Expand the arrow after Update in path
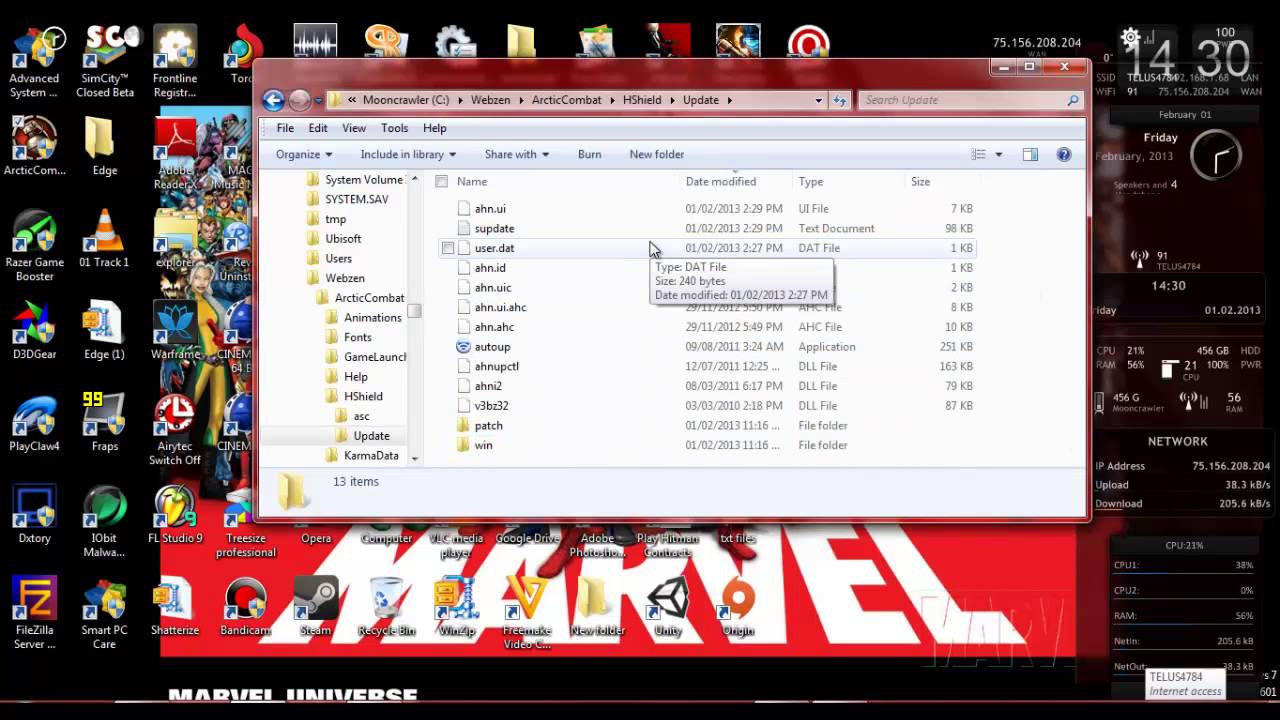Screen dimensions: 1280x720 [730, 100]
